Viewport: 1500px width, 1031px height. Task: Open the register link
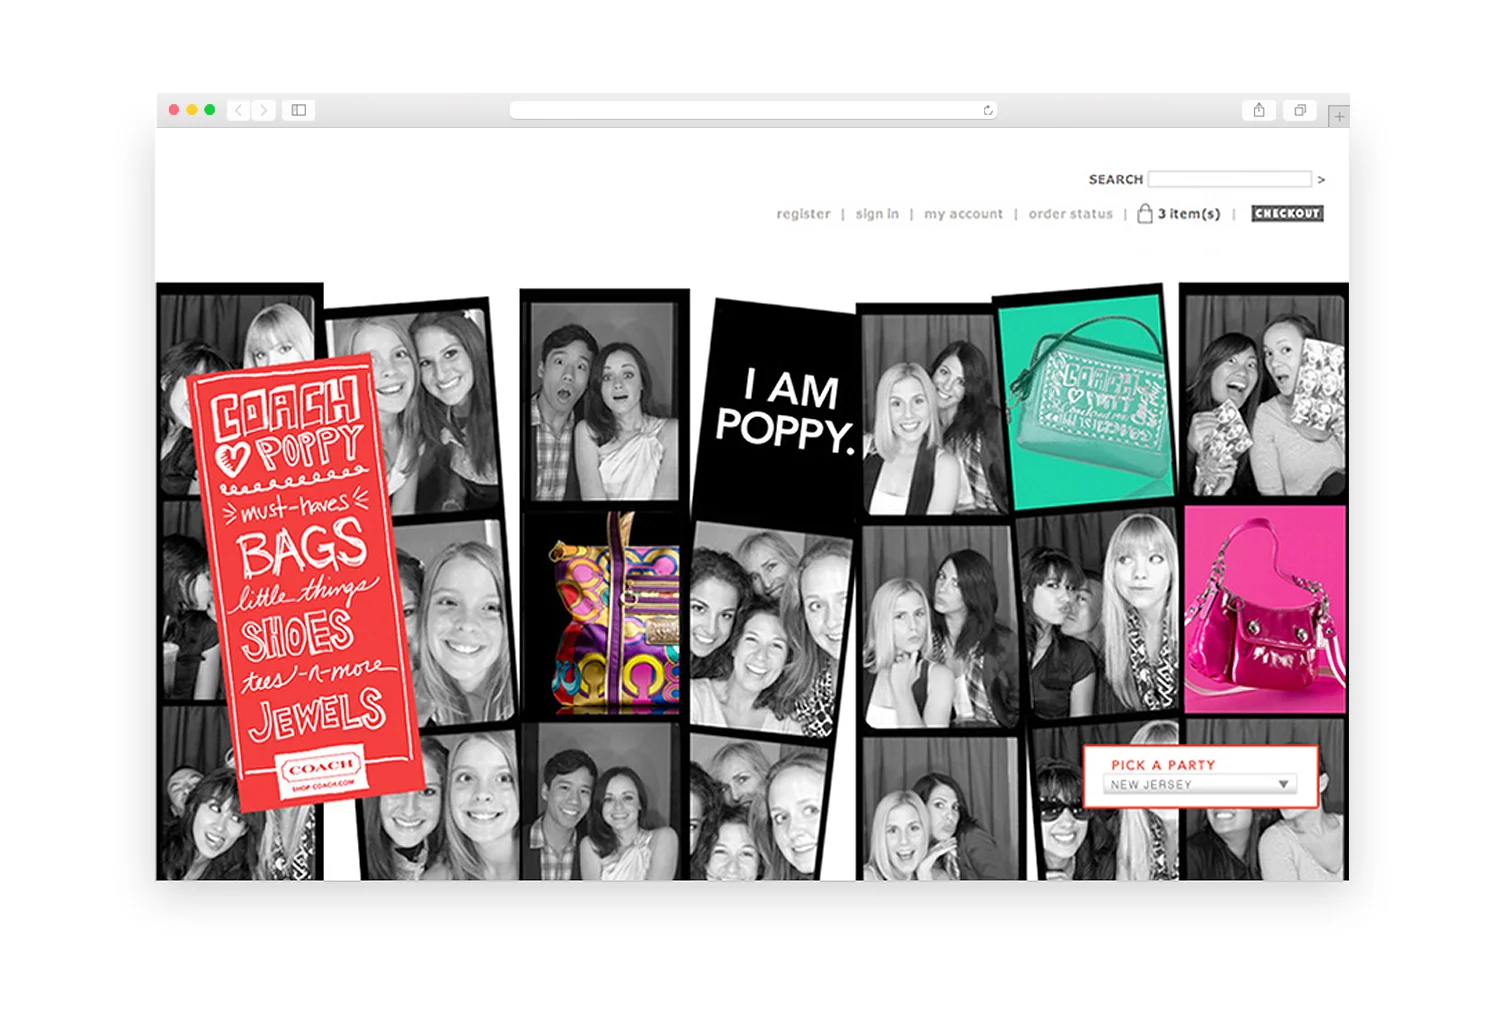point(803,214)
